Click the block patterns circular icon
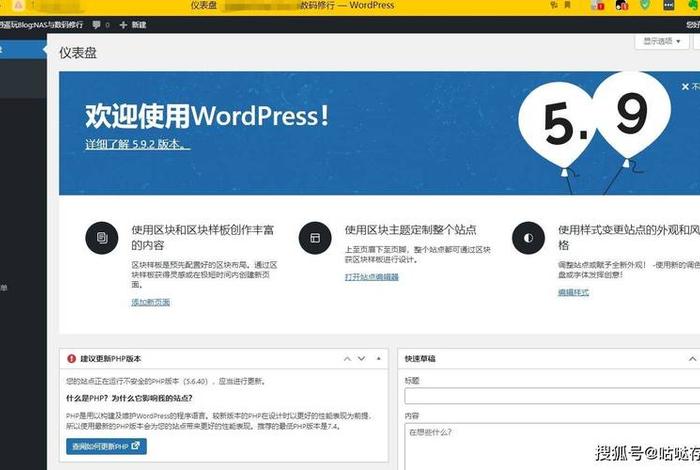 pos(102,238)
